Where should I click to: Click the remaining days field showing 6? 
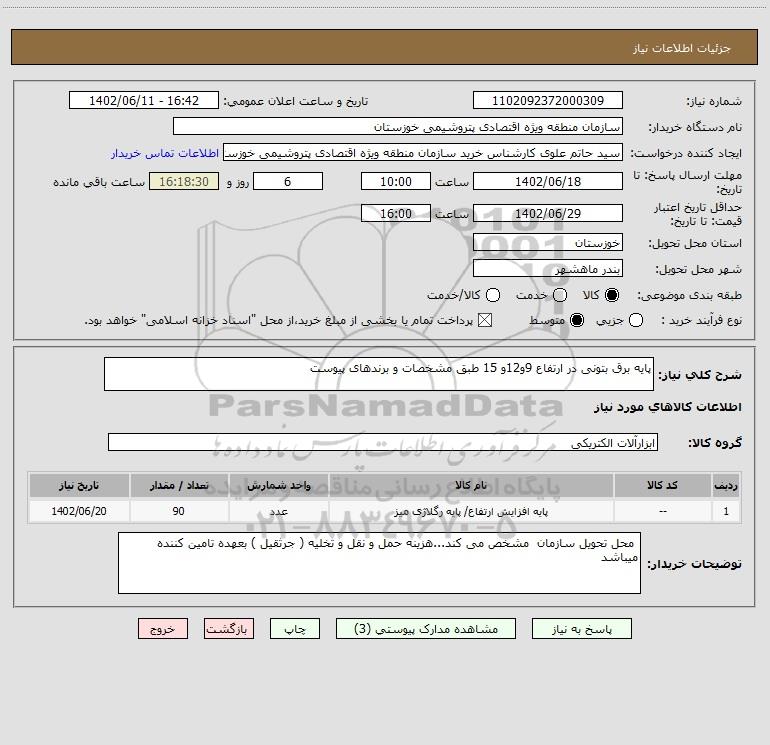[288, 181]
